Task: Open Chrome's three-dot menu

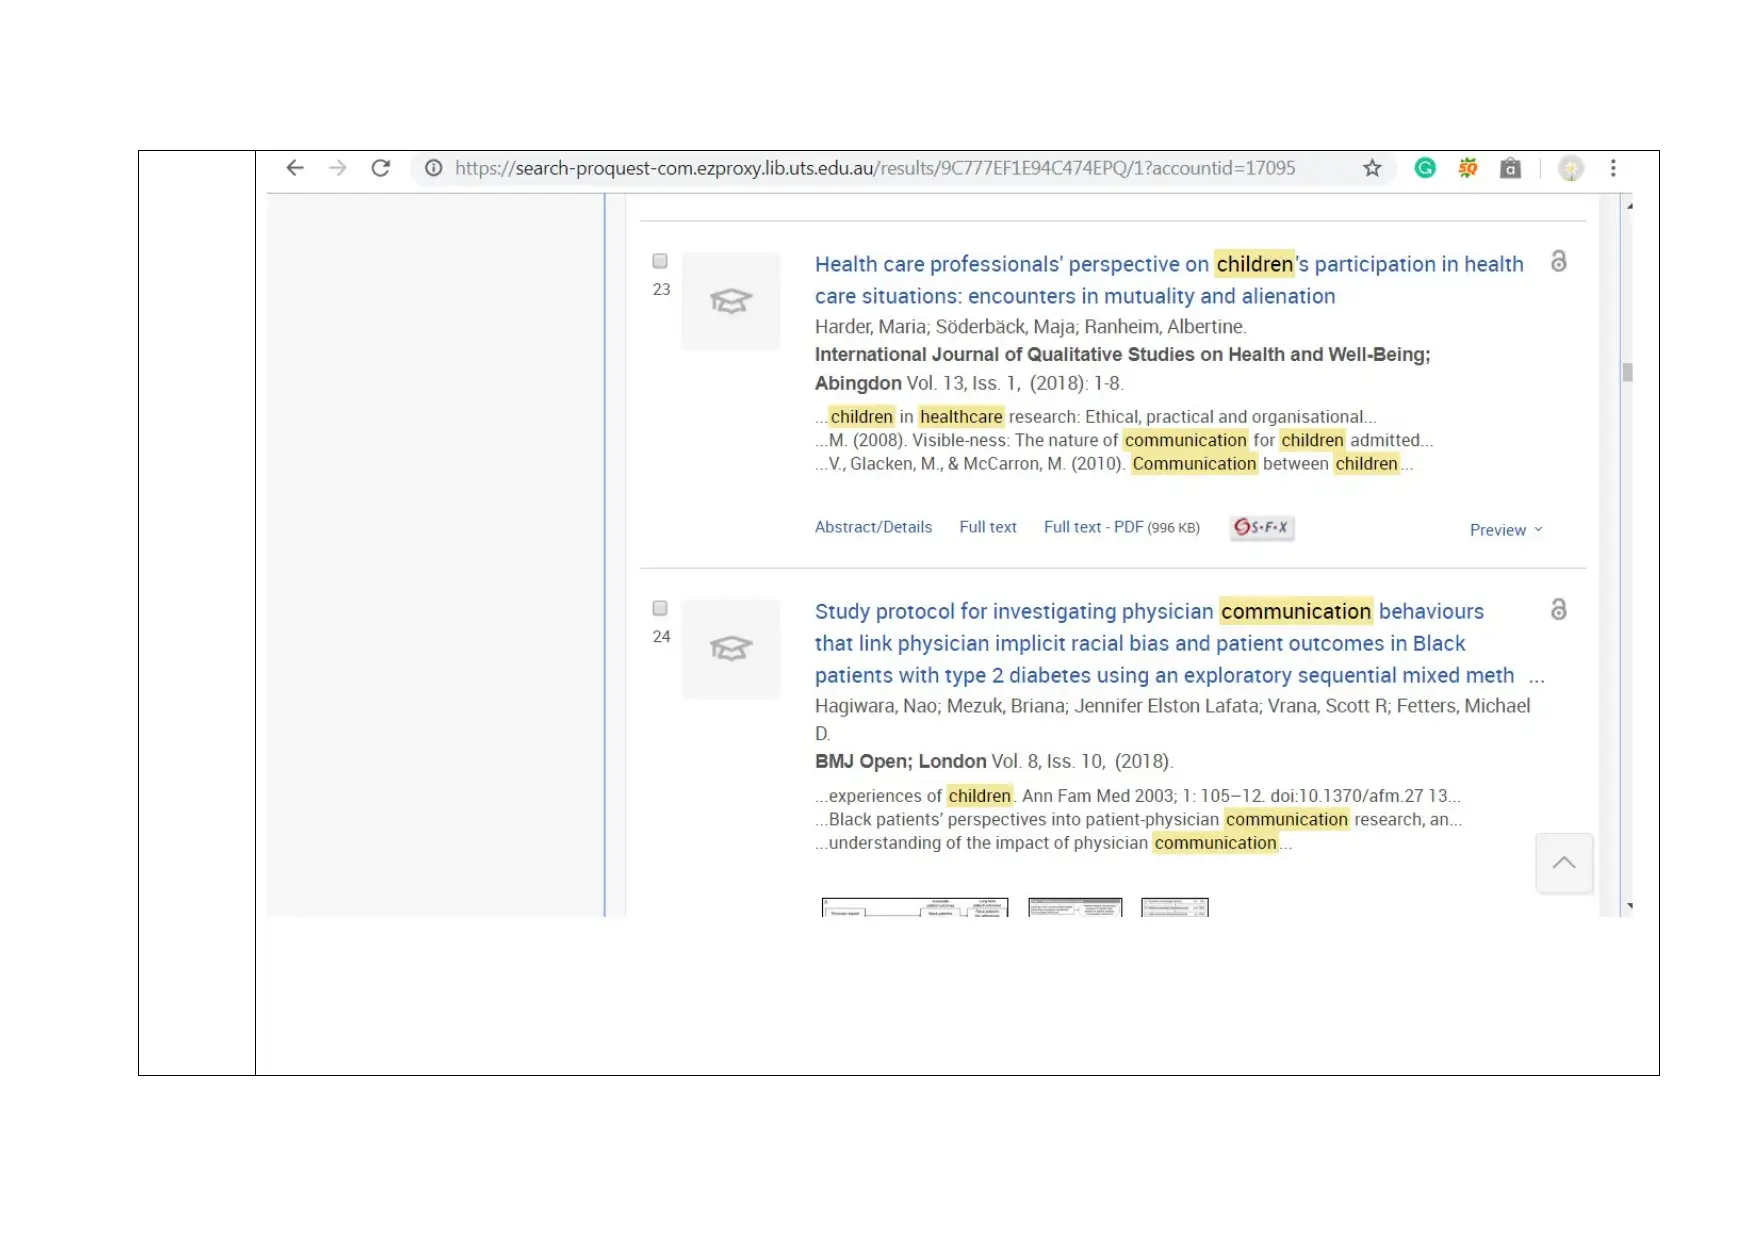Action: pyautogui.click(x=1613, y=168)
